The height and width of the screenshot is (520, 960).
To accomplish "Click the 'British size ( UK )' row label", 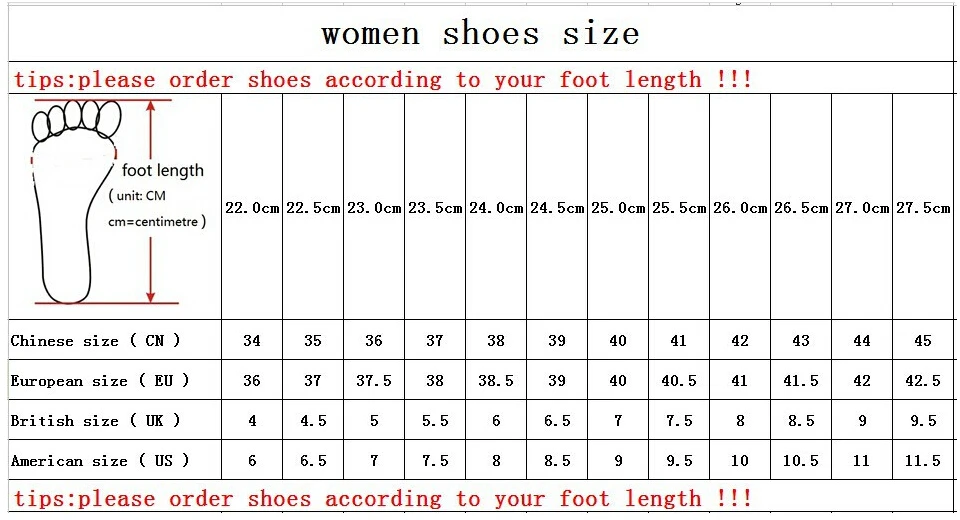I will (96, 420).
